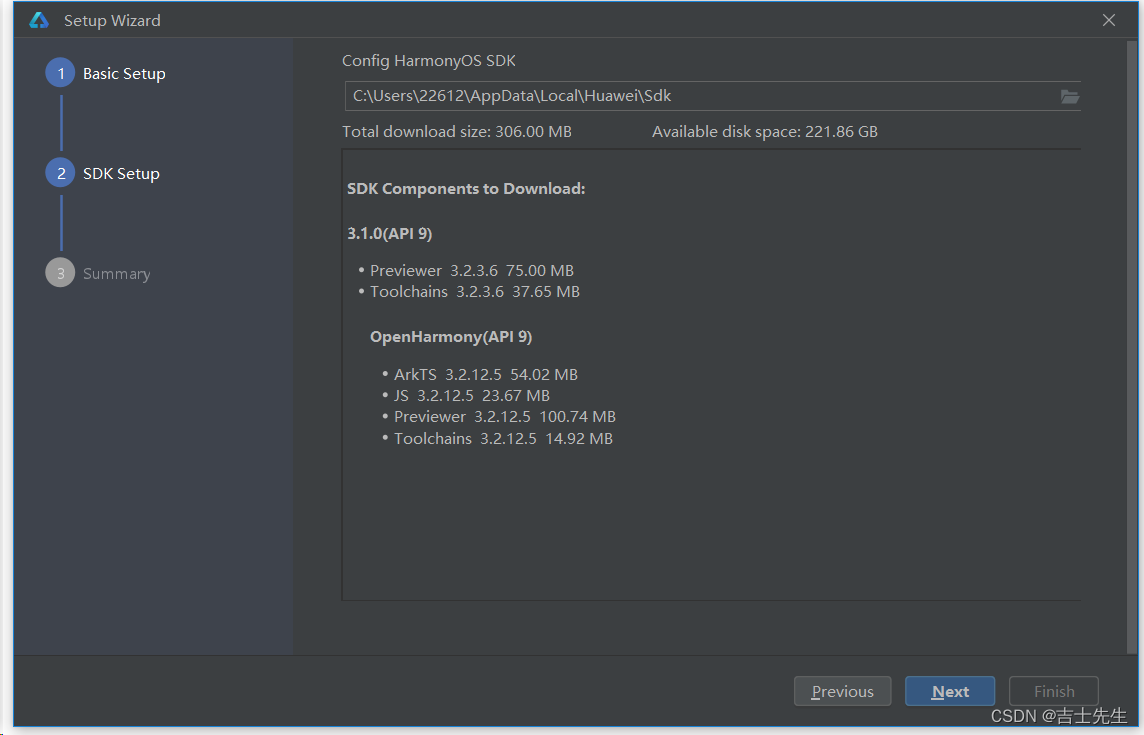Click Total download size: 306.00 MB text

coord(457,131)
